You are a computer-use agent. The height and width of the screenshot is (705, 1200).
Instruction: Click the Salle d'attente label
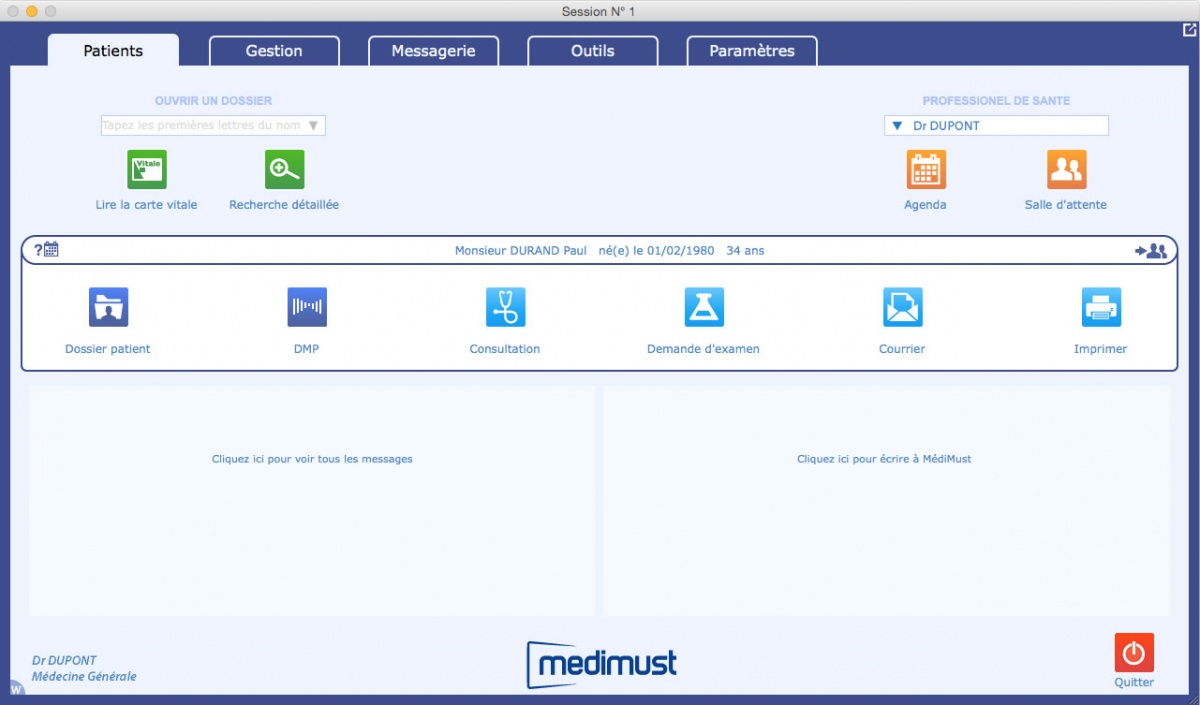point(1066,205)
